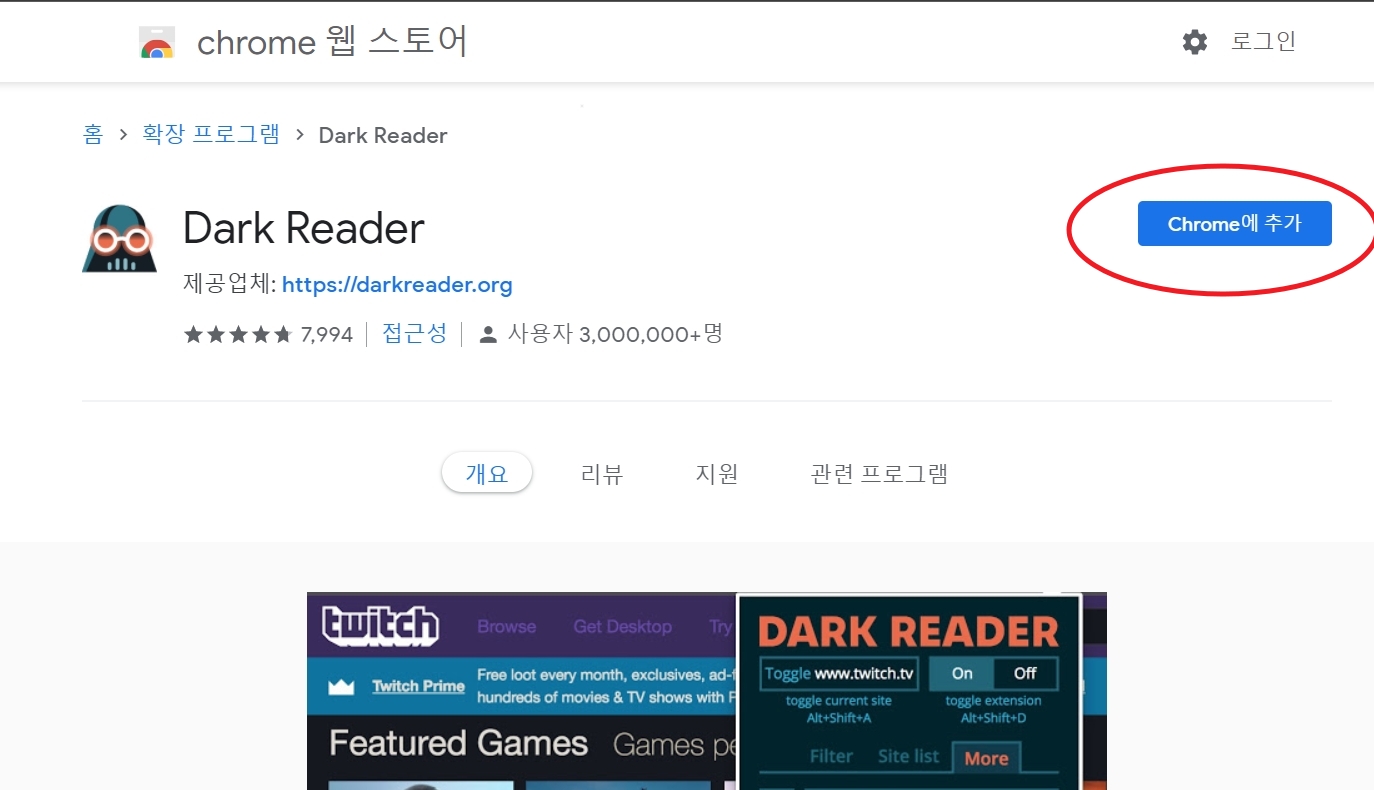
Task: Open the 접근성 category link
Action: pyautogui.click(x=414, y=334)
